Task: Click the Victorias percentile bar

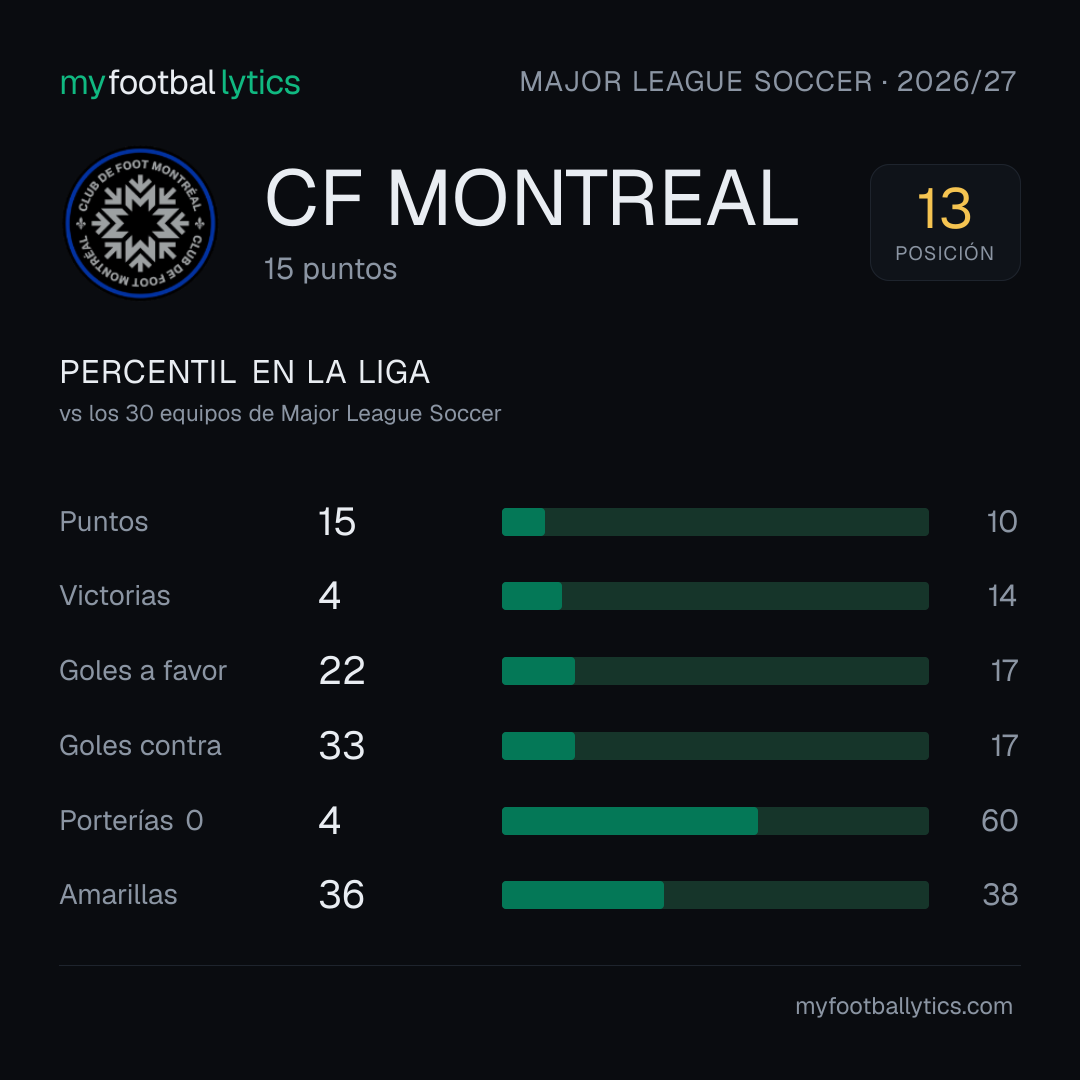Action: [x=715, y=596]
